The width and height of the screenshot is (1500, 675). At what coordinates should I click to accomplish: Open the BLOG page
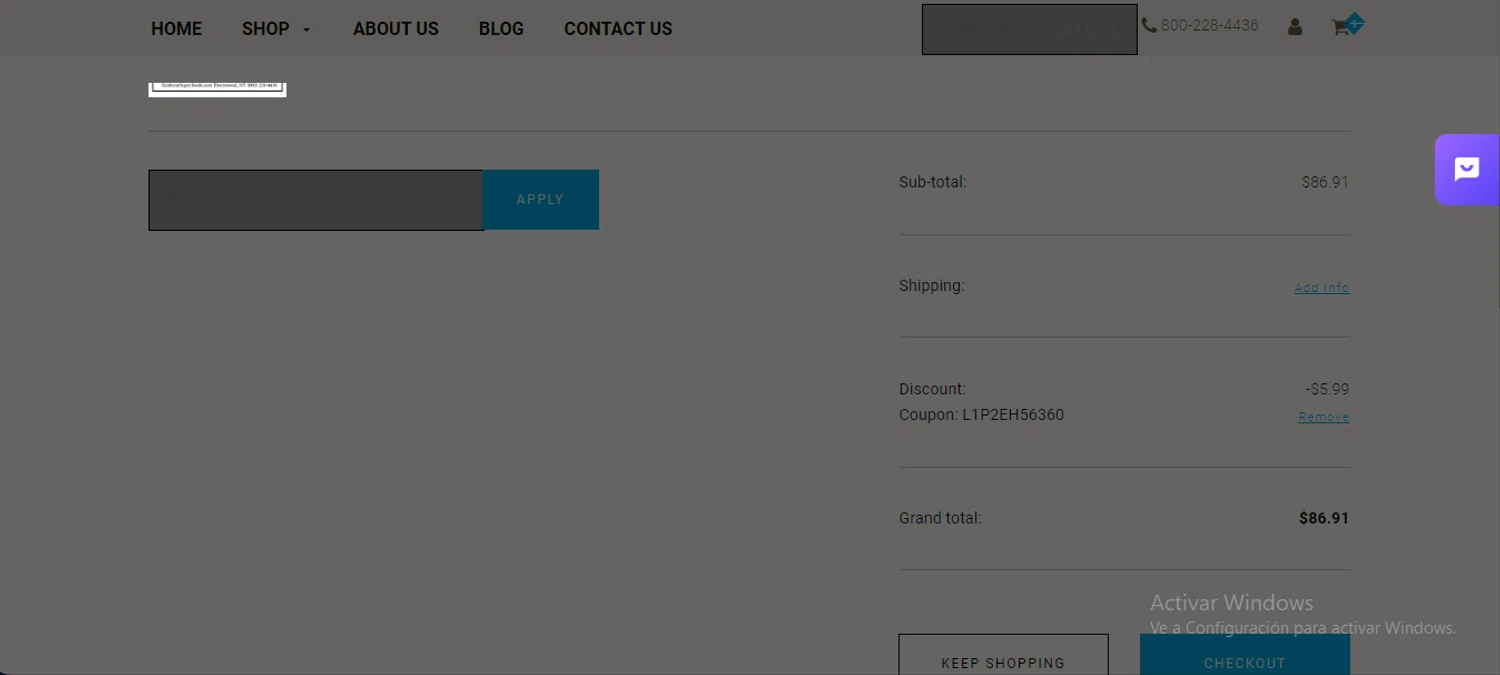[x=501, y=29]
